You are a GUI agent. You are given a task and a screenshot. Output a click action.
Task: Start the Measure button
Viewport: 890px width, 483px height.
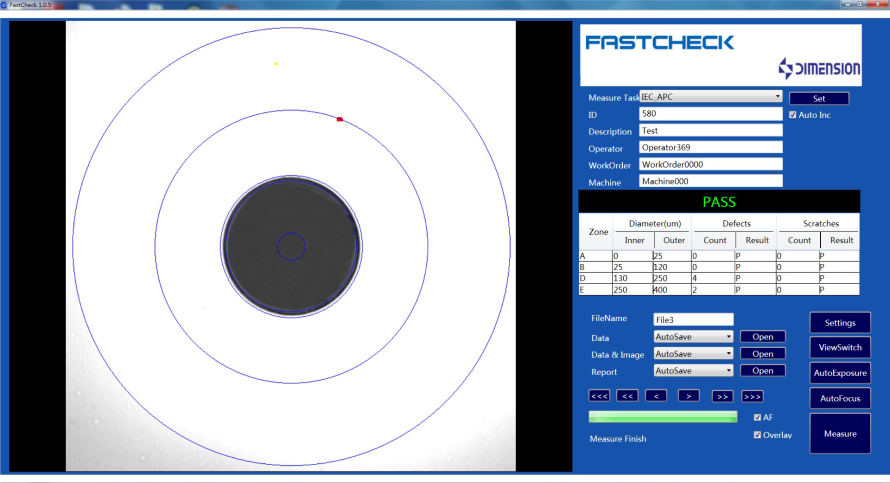[839, 434]
